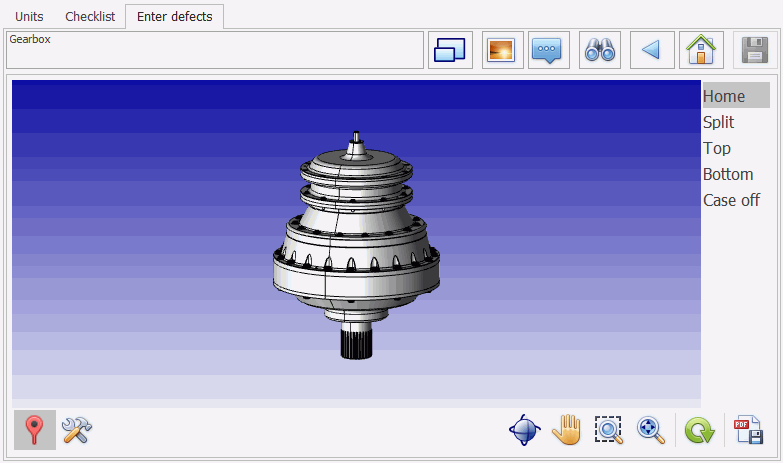Open the hammer and wrench tools icon

click(x=76, y=430)
